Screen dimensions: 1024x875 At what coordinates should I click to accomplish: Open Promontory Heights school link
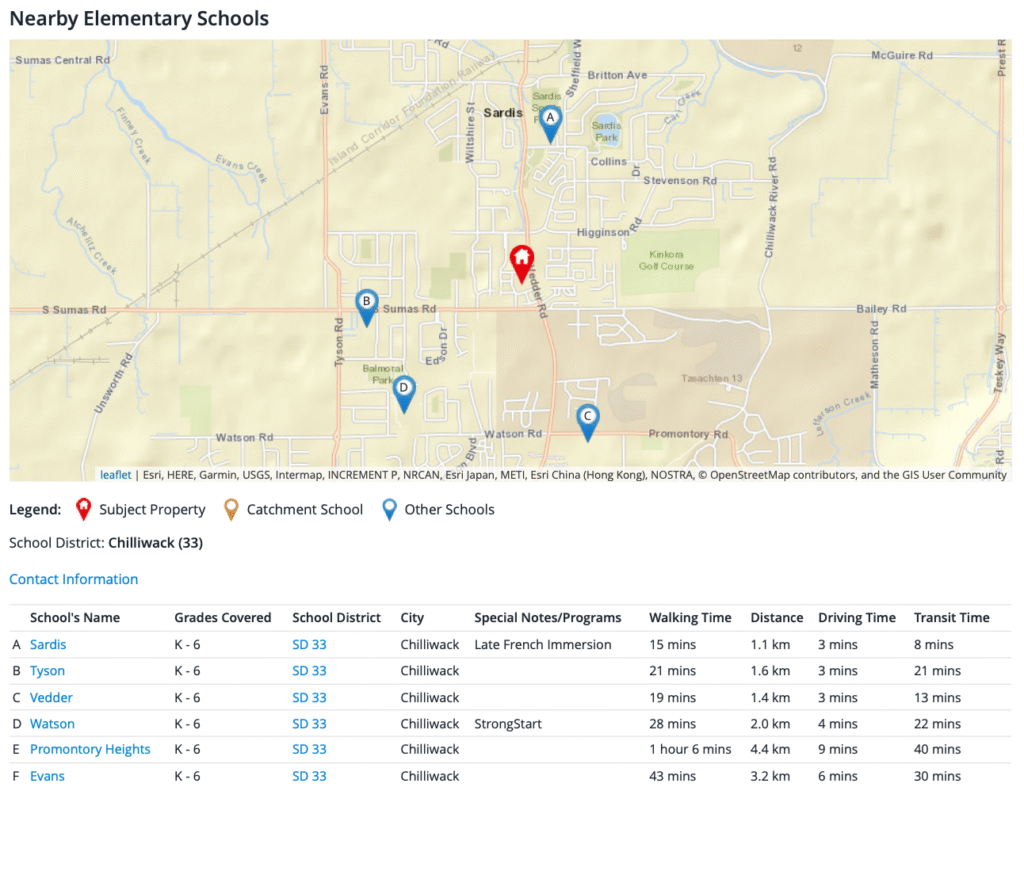click(90, 750)
